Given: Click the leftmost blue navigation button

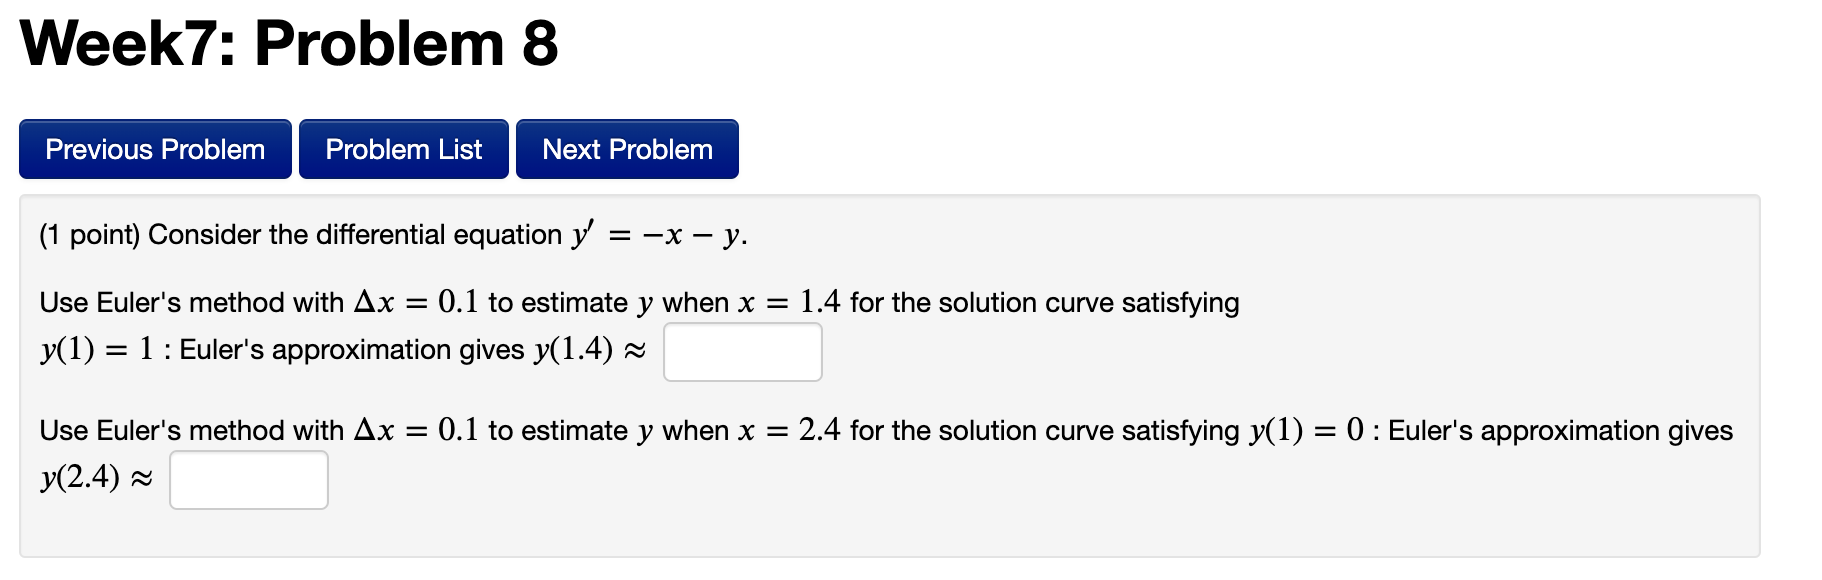Looking at the screenshot, I should click(x=154, y=148).
